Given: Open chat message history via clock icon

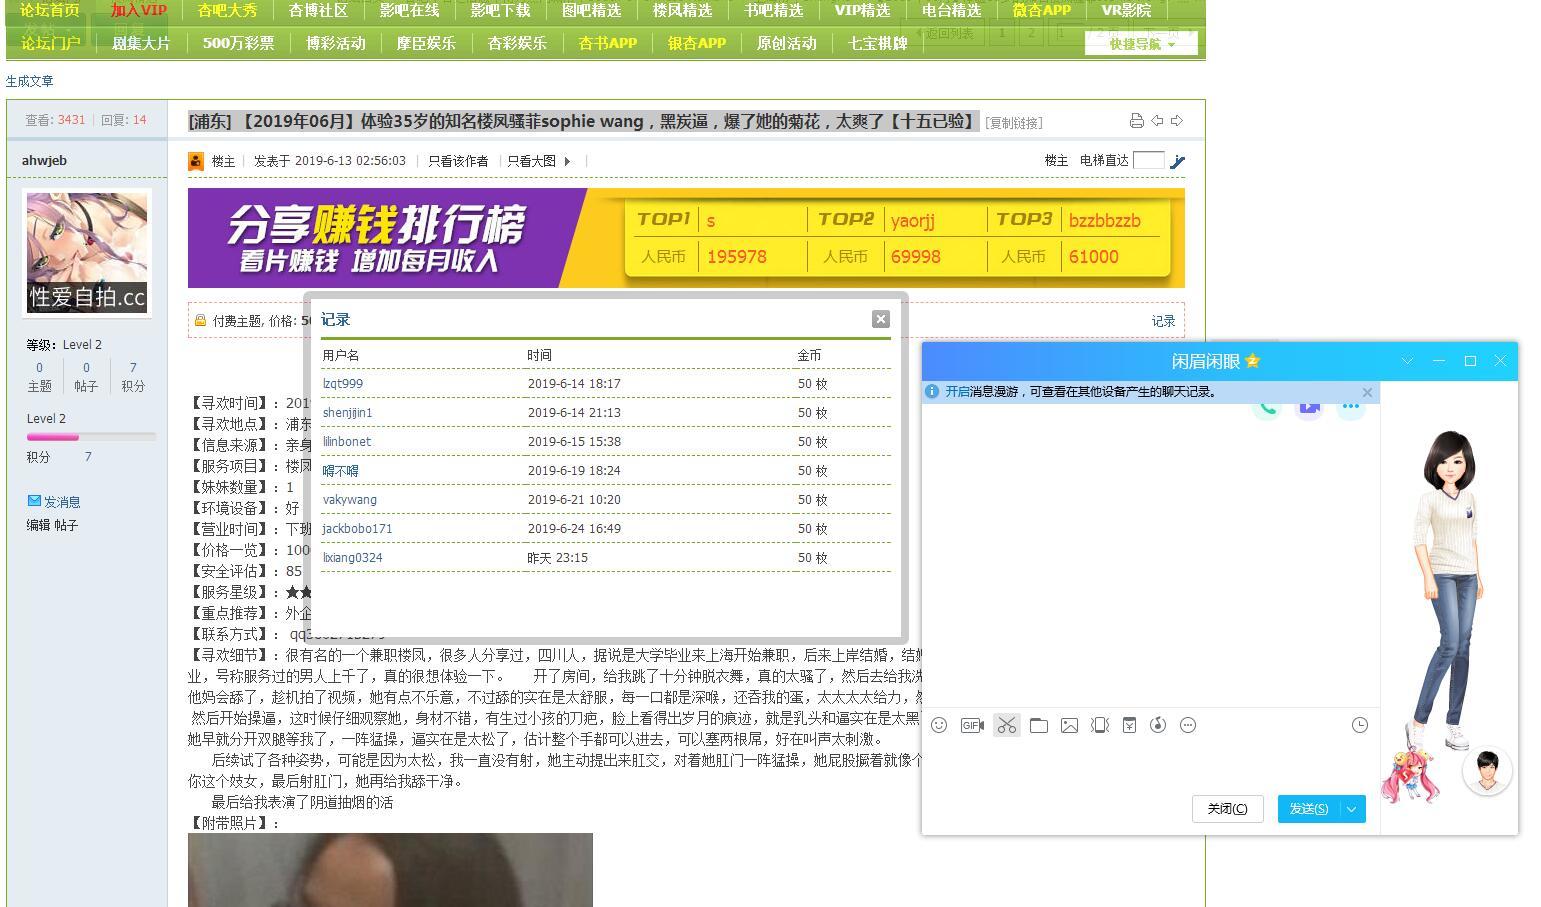Looking at the screenshot, I should [1358, 725].
